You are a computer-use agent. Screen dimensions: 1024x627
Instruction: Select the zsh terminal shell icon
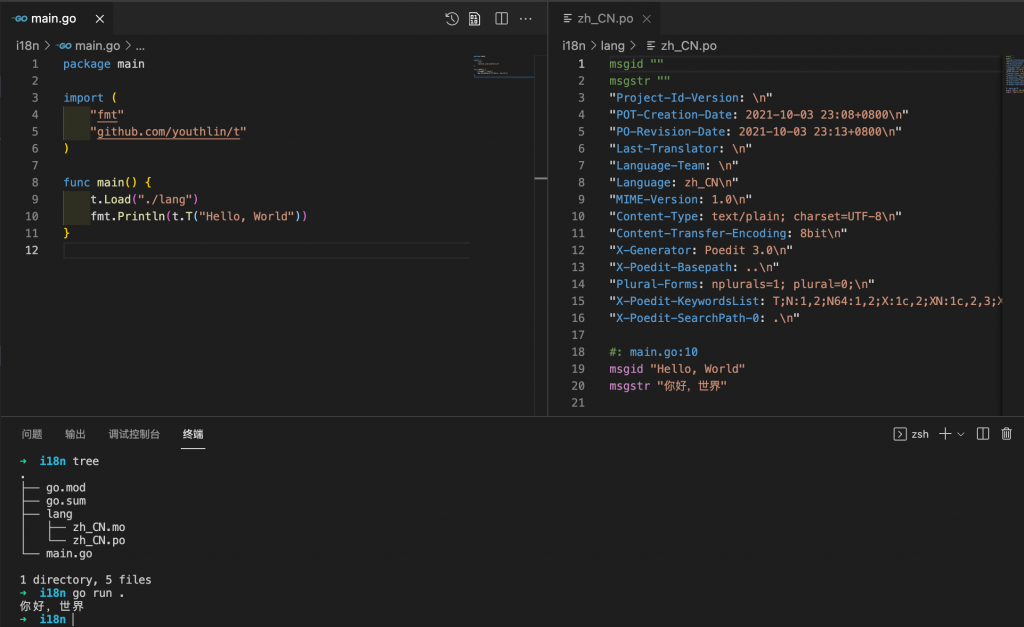point(899,434)
